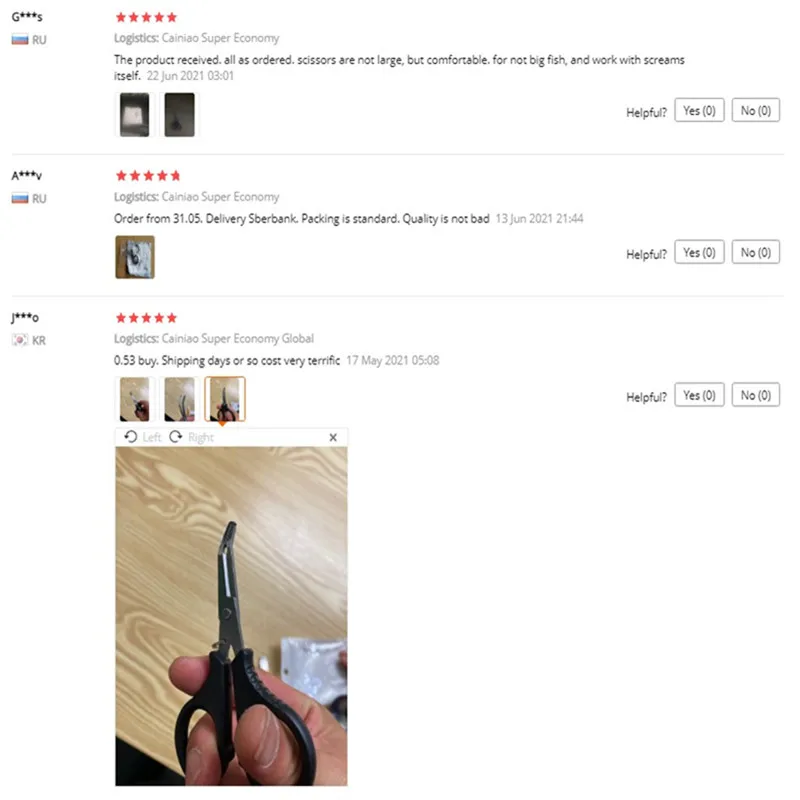800x800 pixels.
Task: Close the enlarged photo viewer
Action: tap(333, 437)
